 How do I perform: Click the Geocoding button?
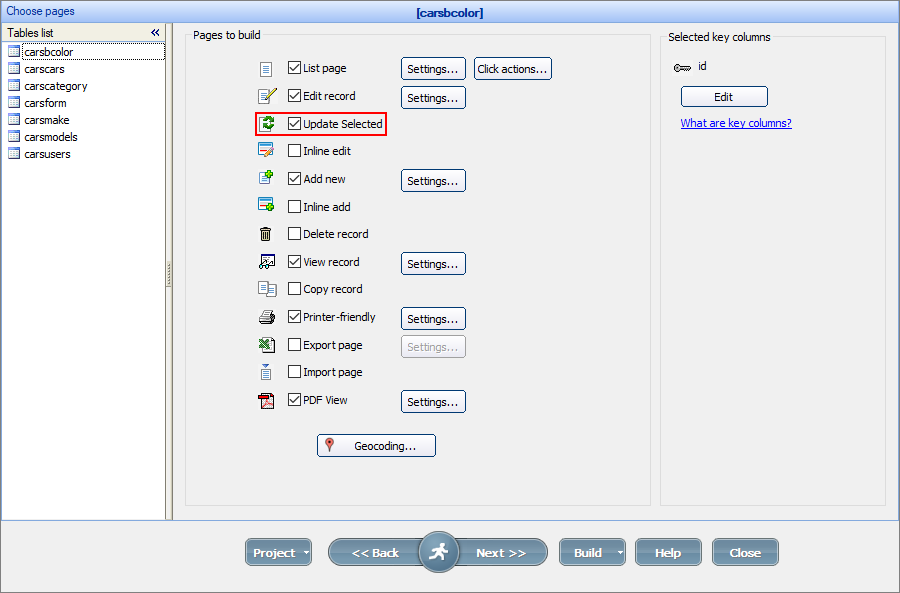[376, 445]
